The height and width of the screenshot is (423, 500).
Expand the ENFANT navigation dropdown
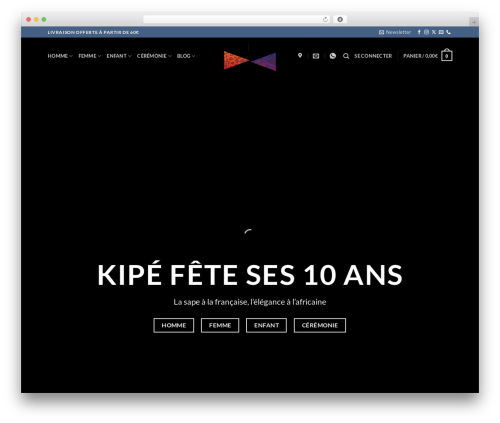click(119, 56)
